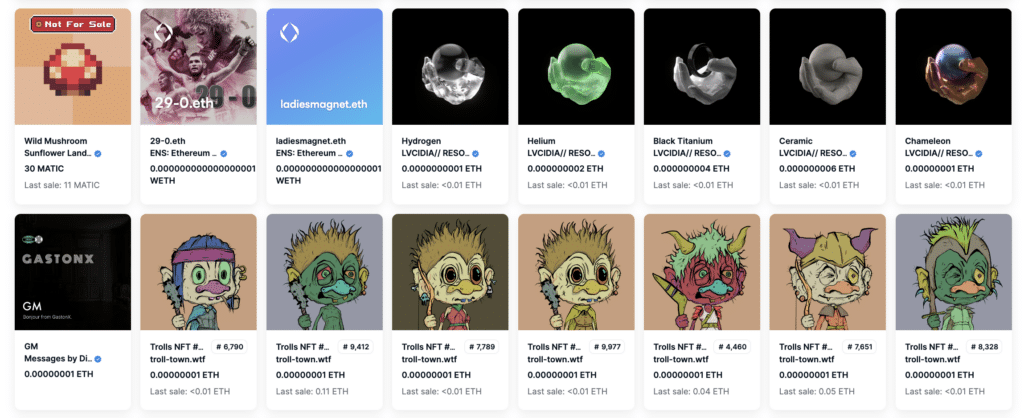Screen dimensions: 1024x418
Task: Click ENS logo on ladiesmagnet.eth card
Action: (x=289, y=33)
